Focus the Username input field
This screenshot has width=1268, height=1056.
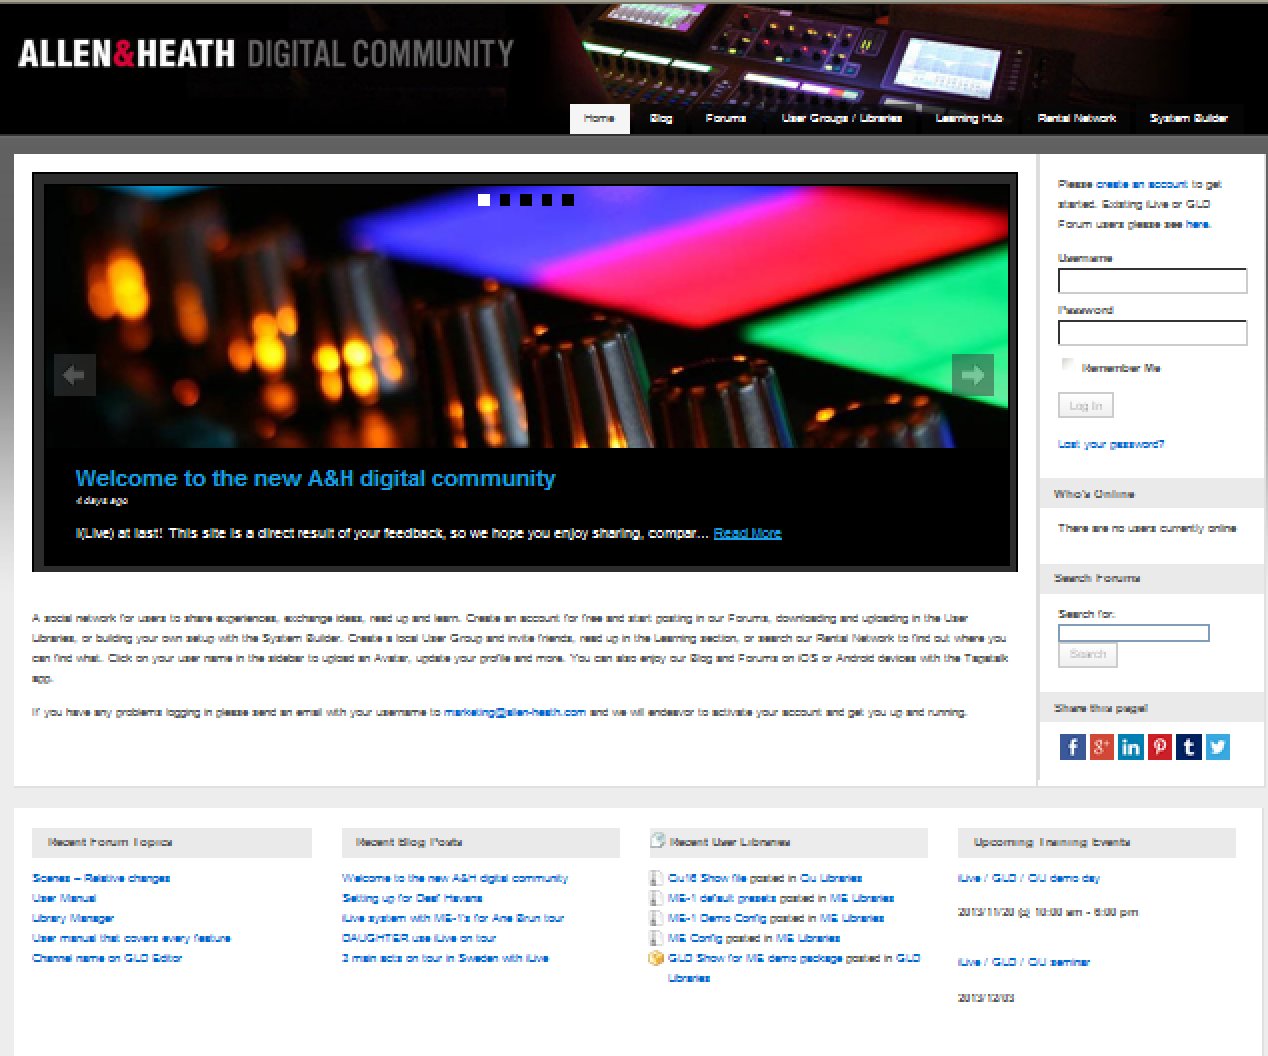[x=1153, y=281]
